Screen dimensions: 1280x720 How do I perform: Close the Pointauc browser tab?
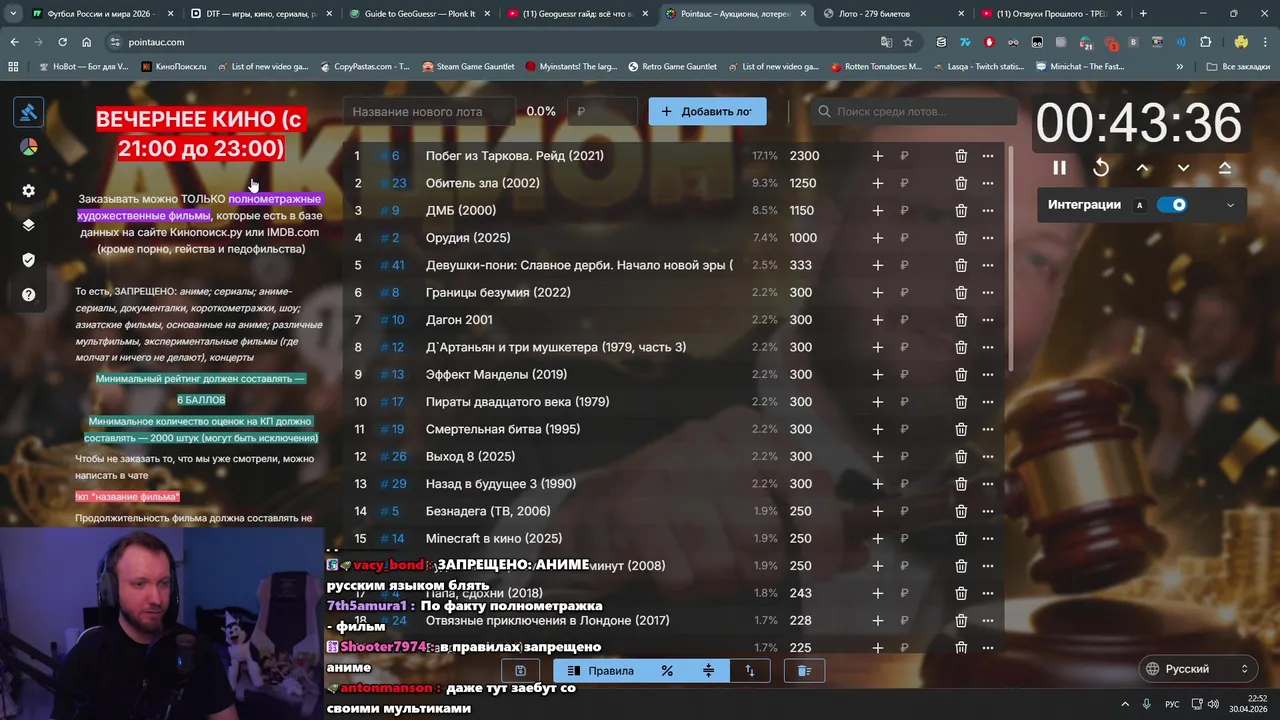point(803,14)
